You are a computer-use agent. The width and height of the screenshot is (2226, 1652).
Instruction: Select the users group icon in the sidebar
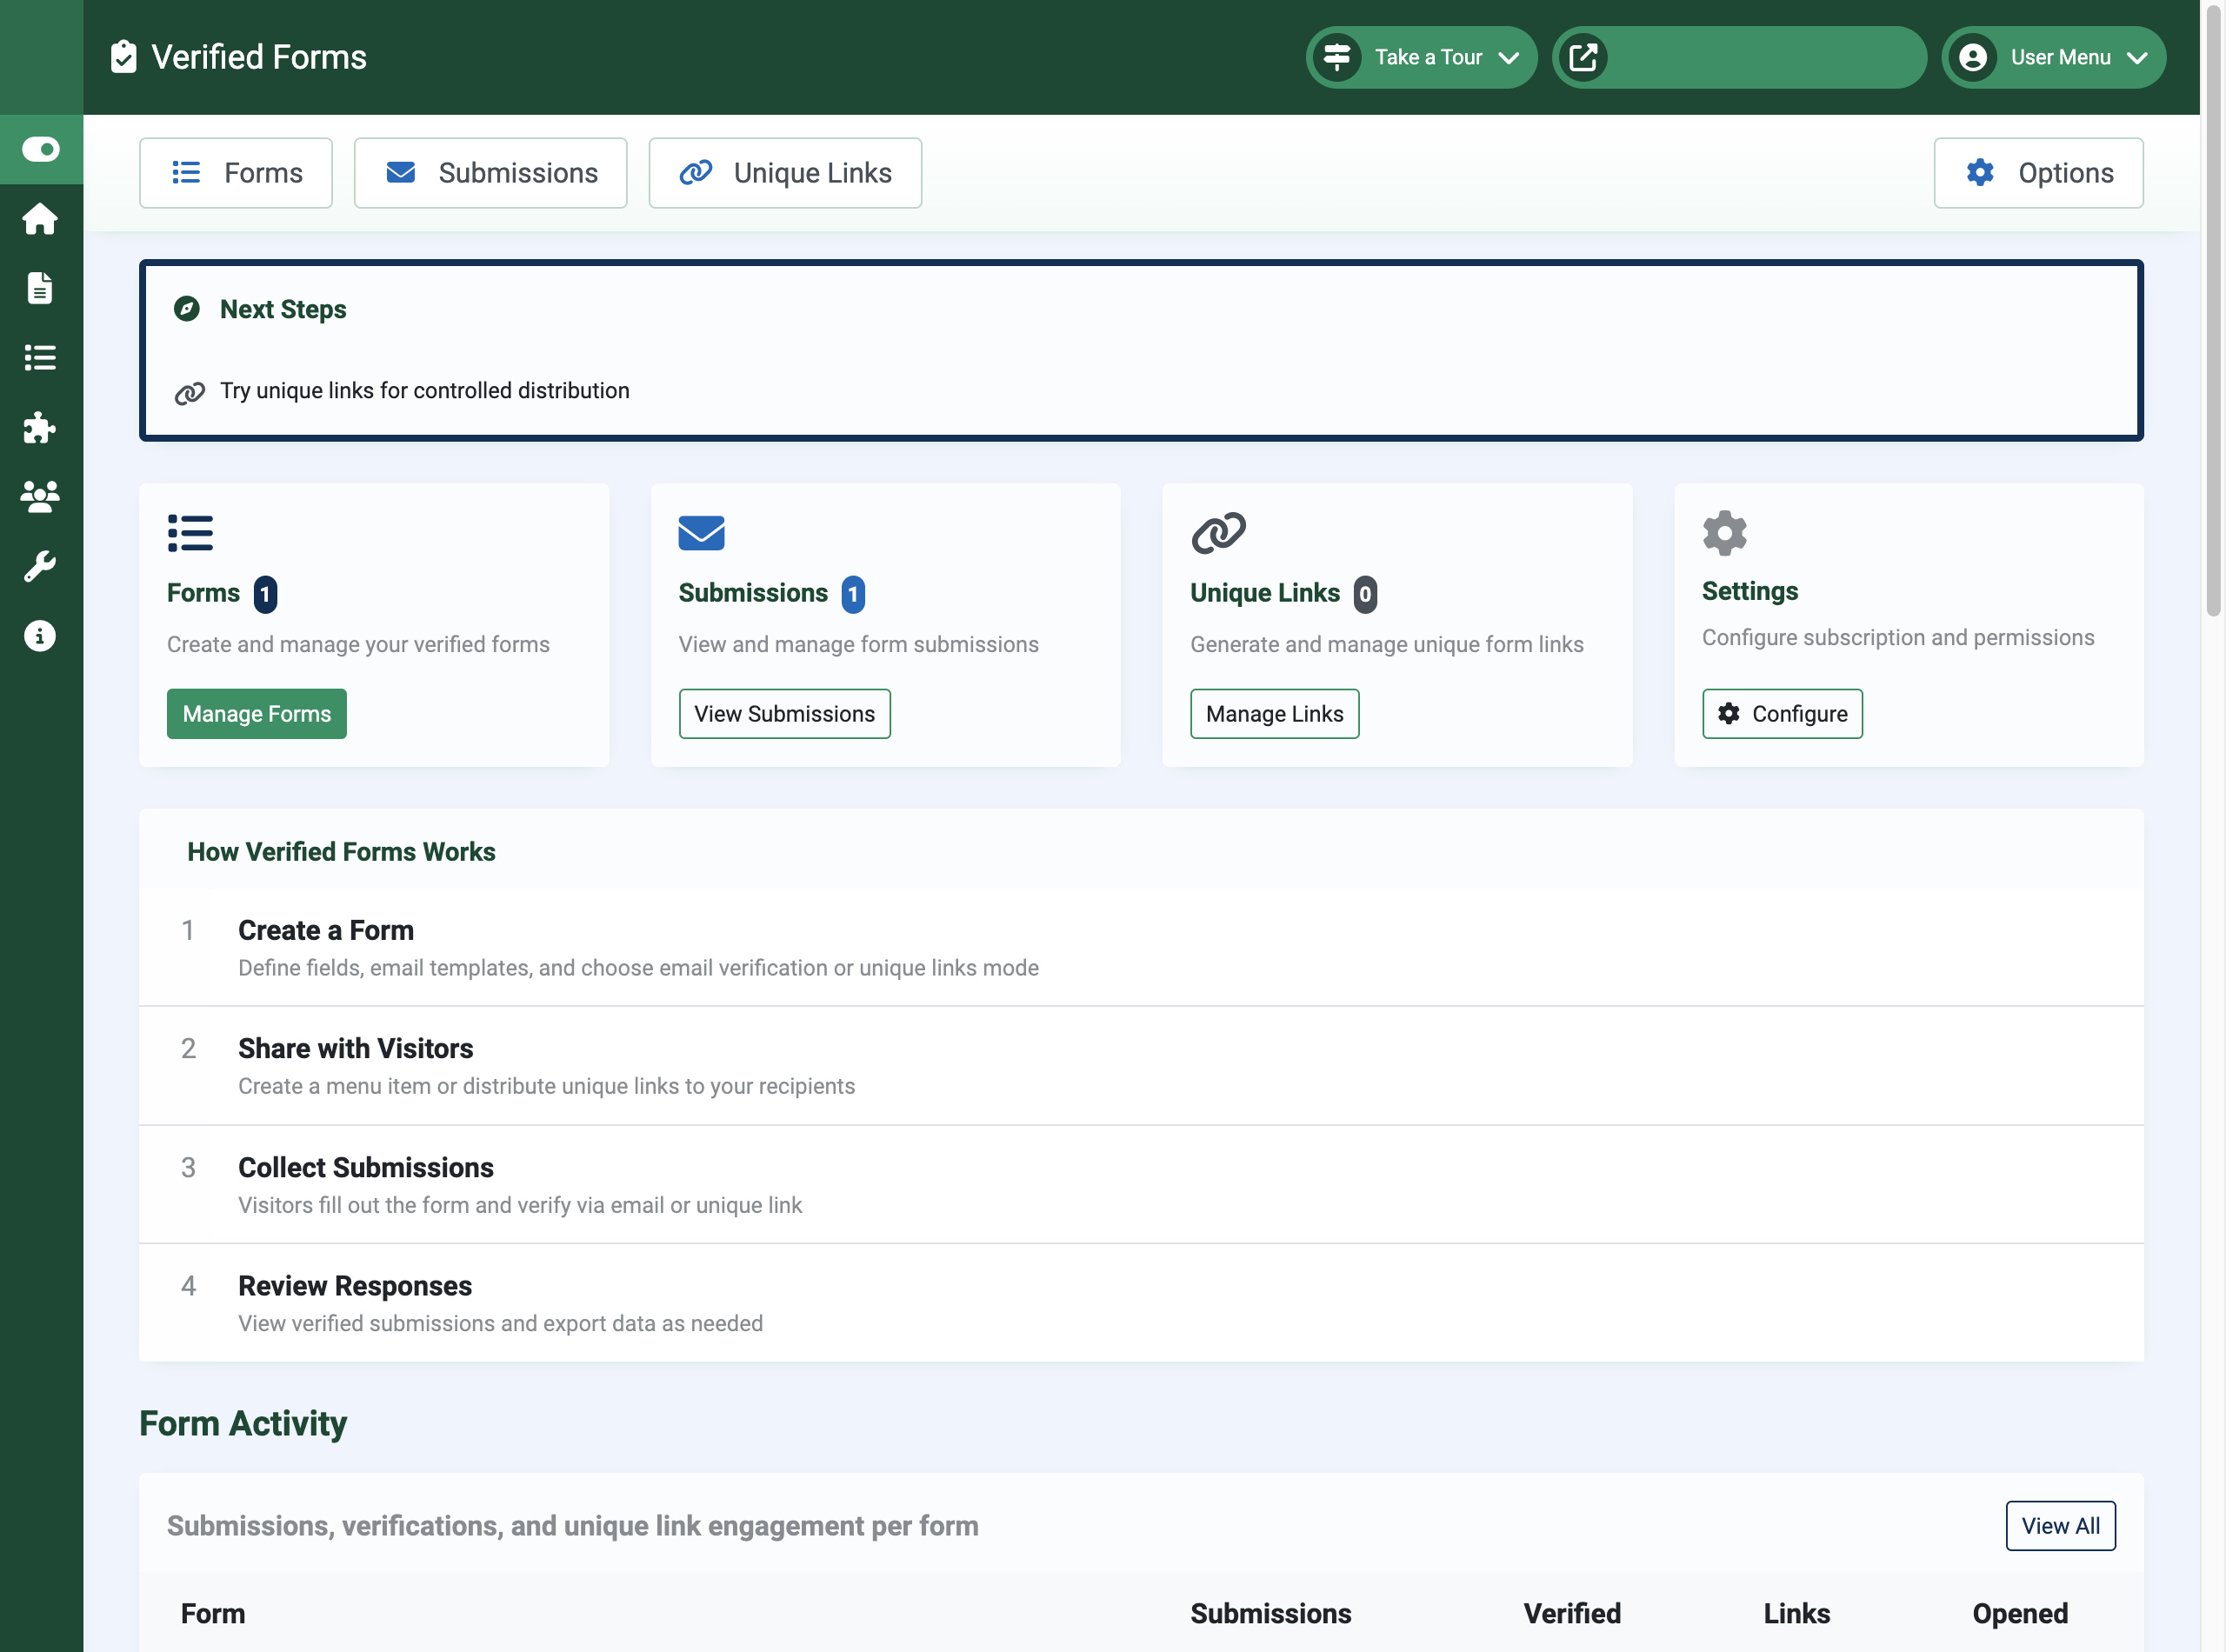[41, 497]
